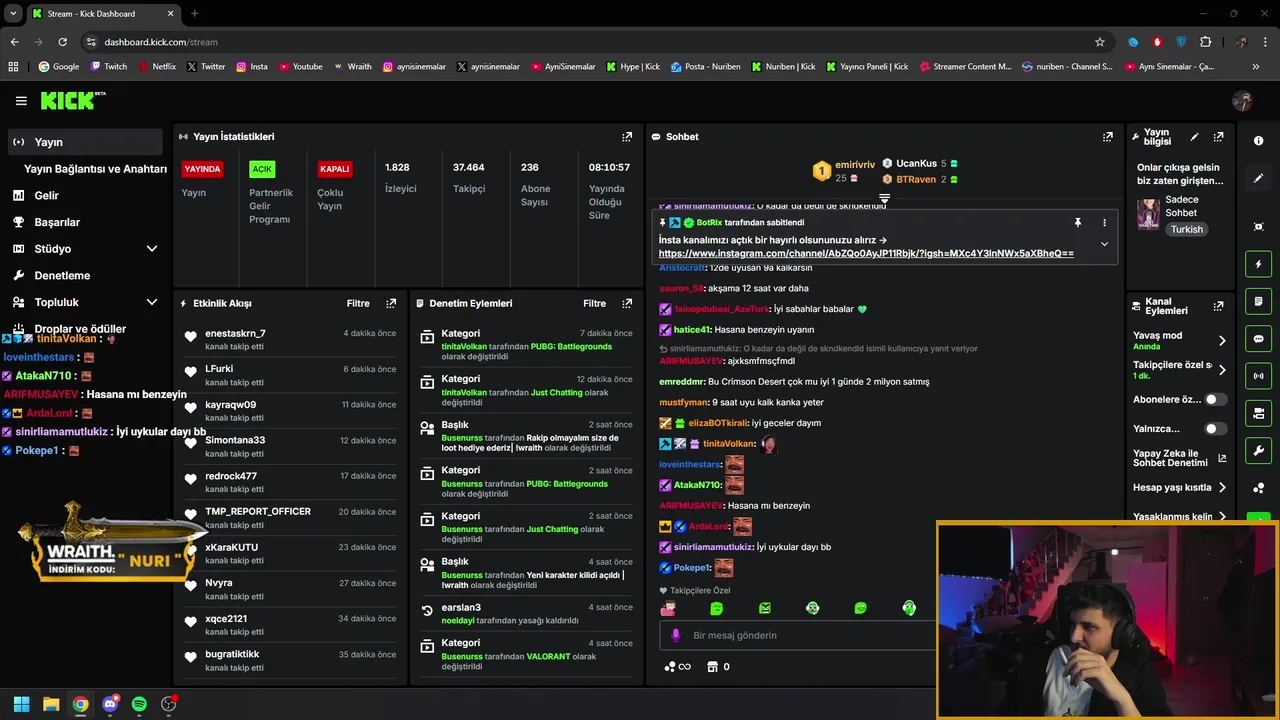Open Yavaş mod options arrow
Image resolution: width=1280 pixels, height=720 pixels.
click(x=1222, y=341)
